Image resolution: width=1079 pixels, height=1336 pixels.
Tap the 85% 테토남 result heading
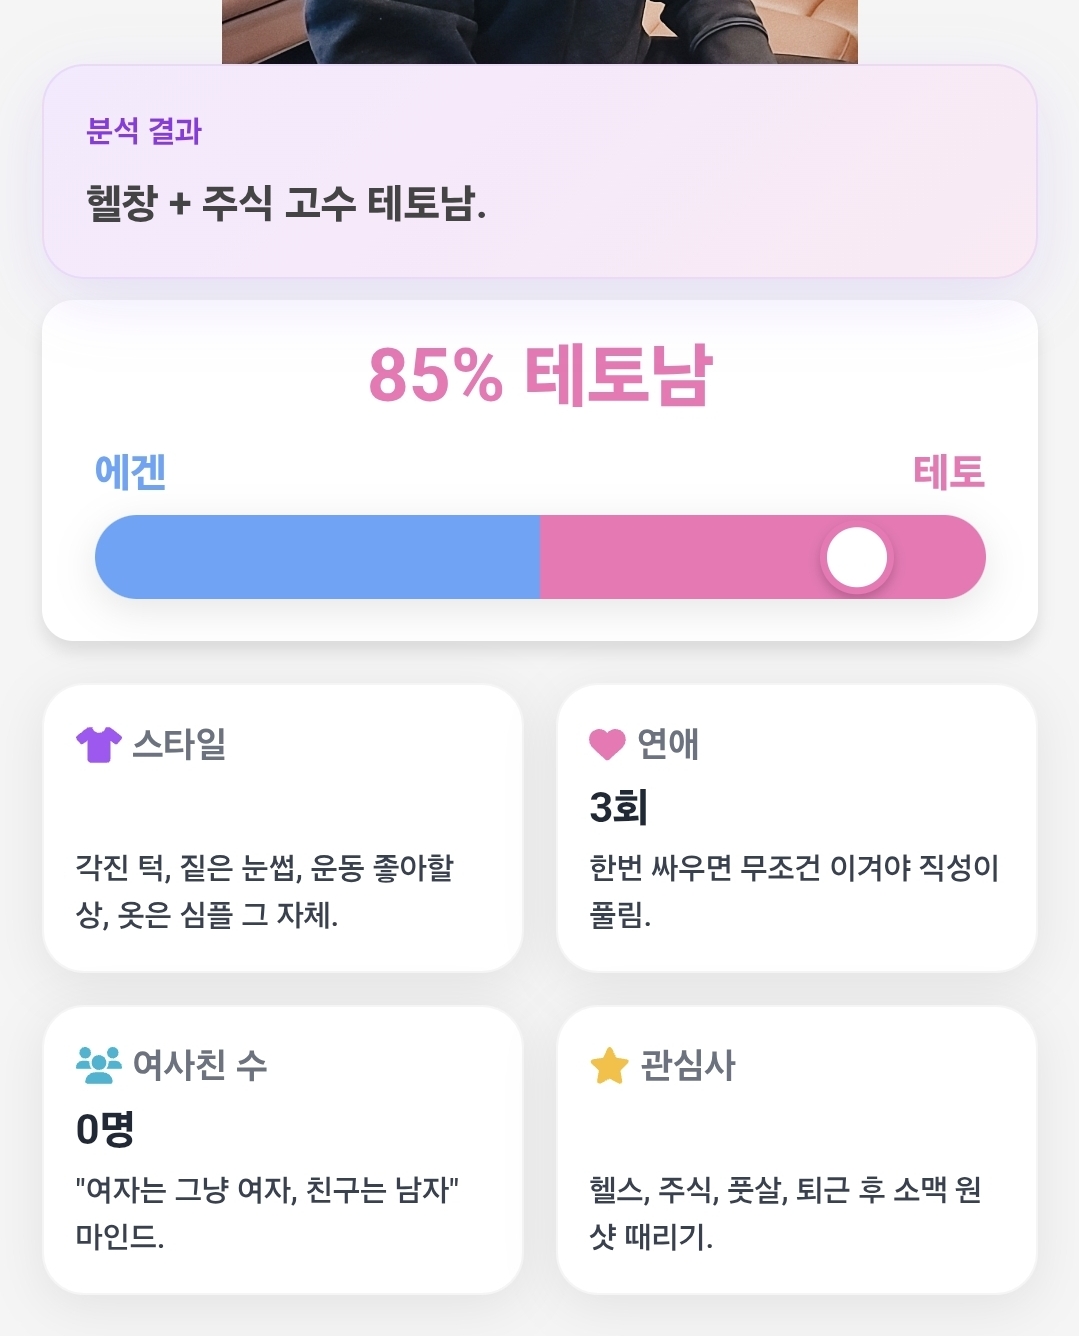[x=540, y=375]
